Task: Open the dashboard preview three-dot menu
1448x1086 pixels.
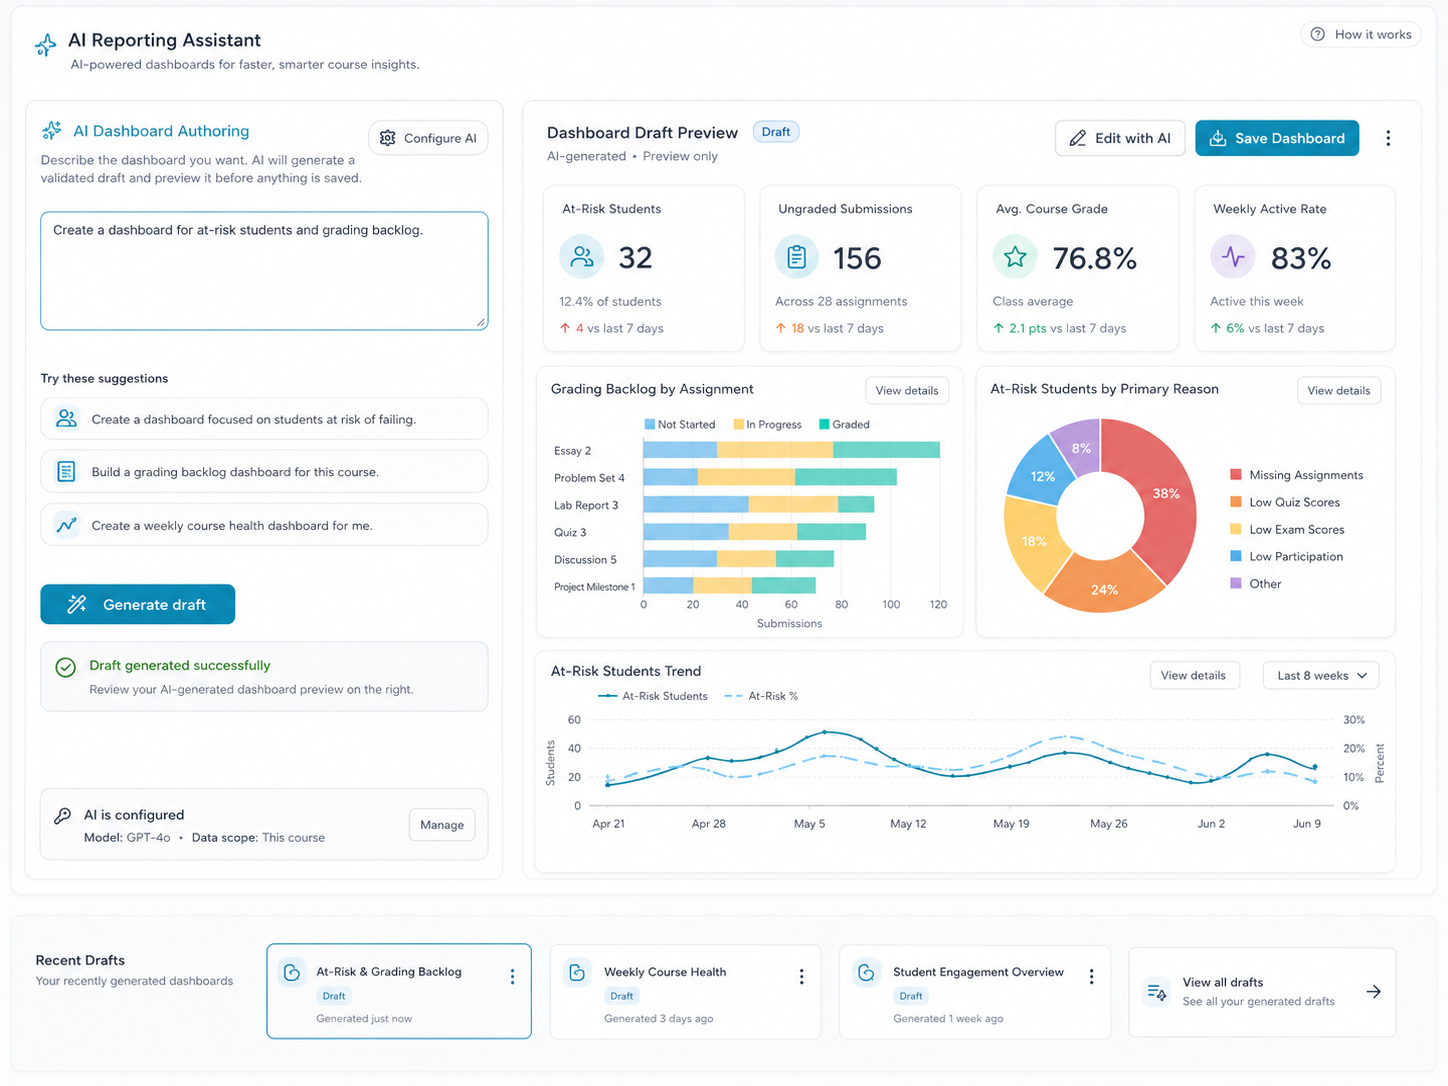Action: coord(1388,138)
